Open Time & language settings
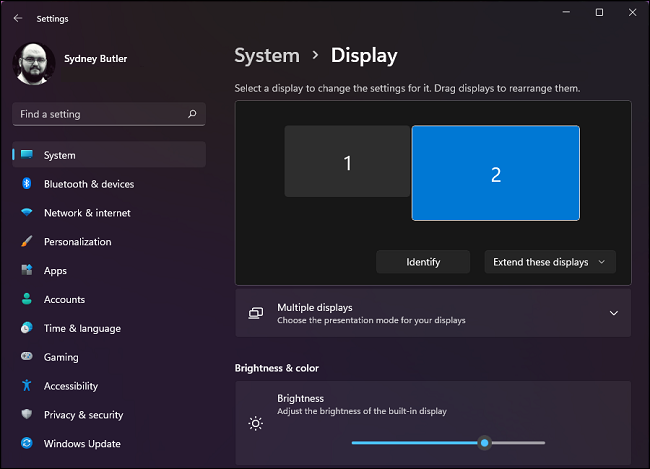This screenshot has height=469, width=650. [x=82, y=328]
